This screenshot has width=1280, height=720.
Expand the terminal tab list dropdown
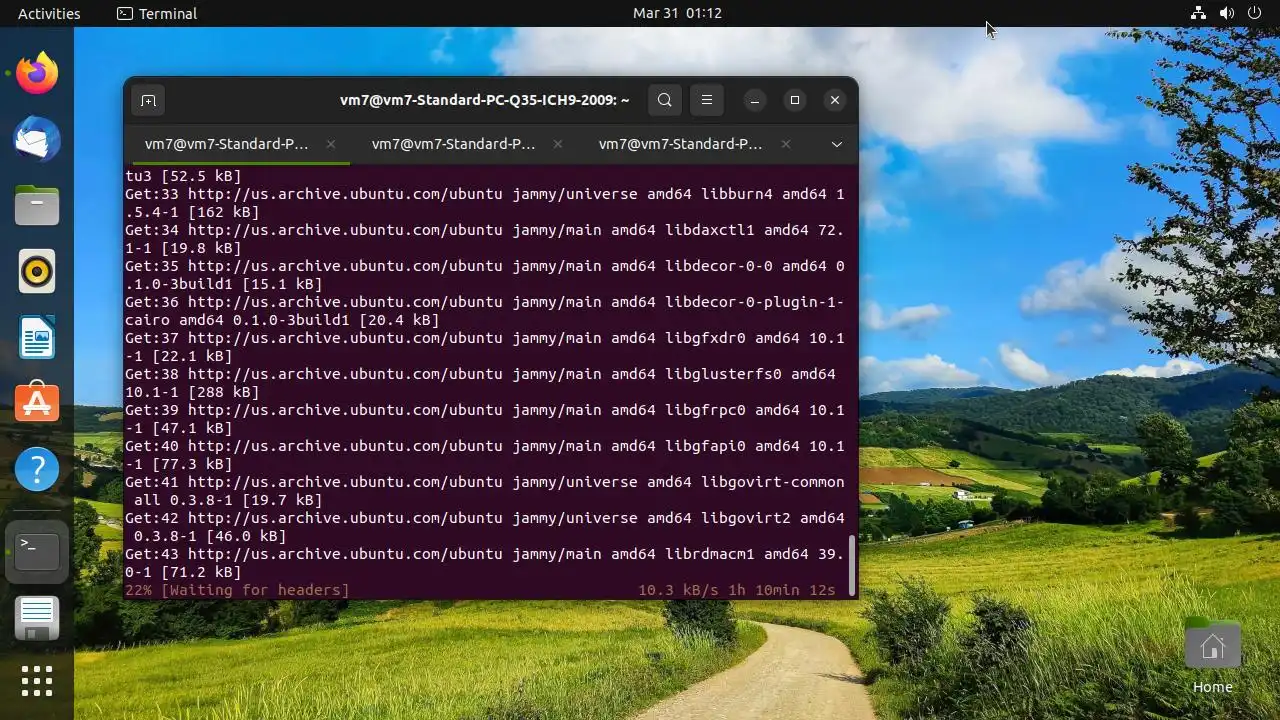tap(837, 144)
